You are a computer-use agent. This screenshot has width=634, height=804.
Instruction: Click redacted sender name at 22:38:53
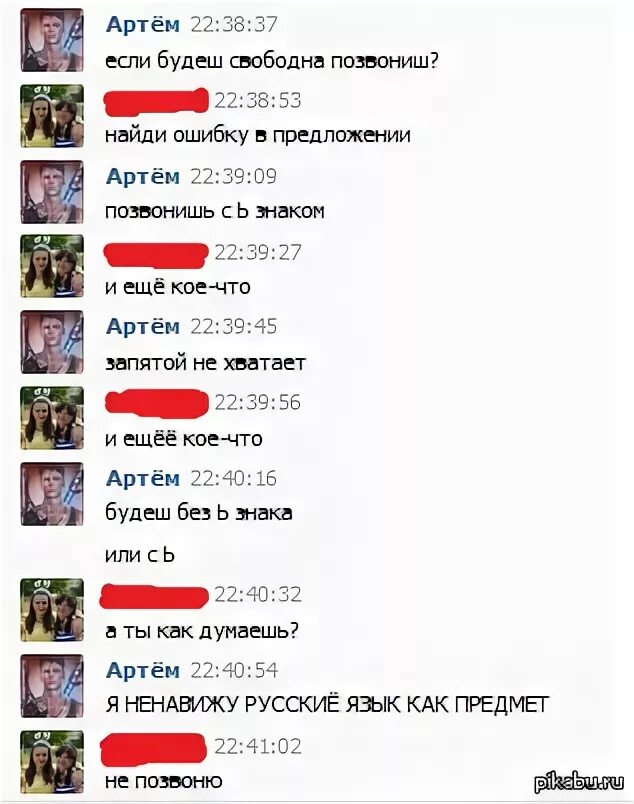point(156,101)
